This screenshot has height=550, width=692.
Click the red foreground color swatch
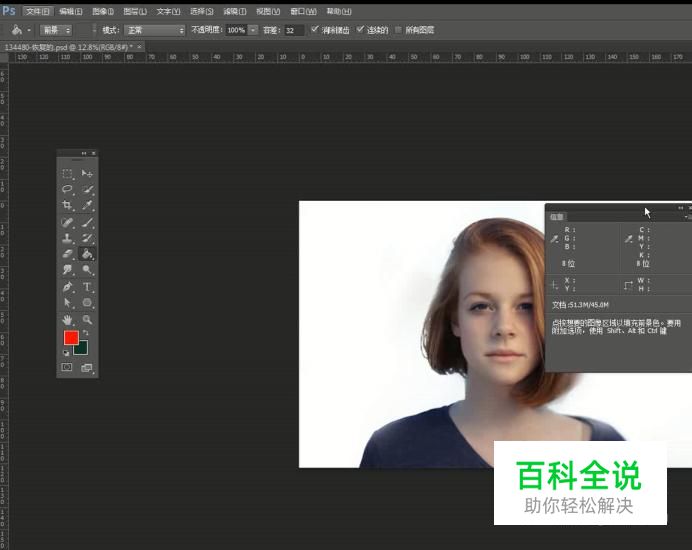coord(71,338)
